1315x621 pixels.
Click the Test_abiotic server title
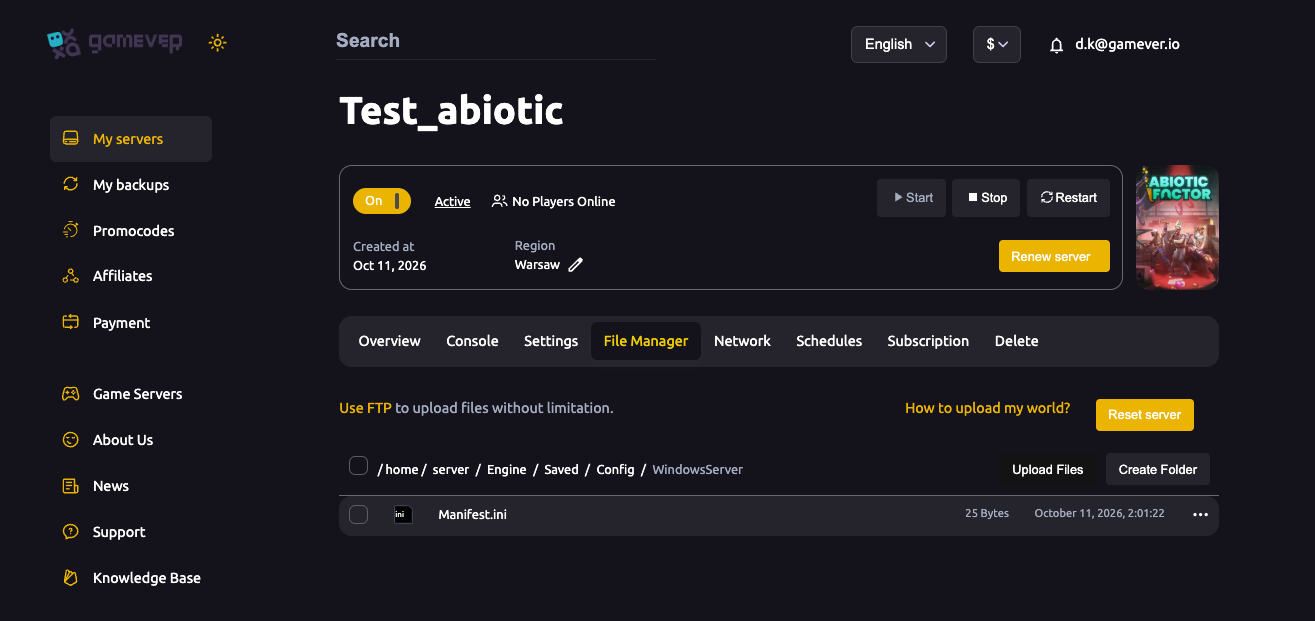pos(451,111)
